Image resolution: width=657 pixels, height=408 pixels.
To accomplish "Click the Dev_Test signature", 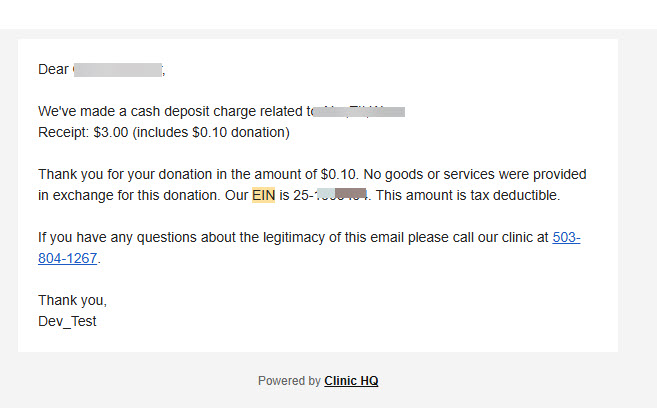I will pos(67,322).
